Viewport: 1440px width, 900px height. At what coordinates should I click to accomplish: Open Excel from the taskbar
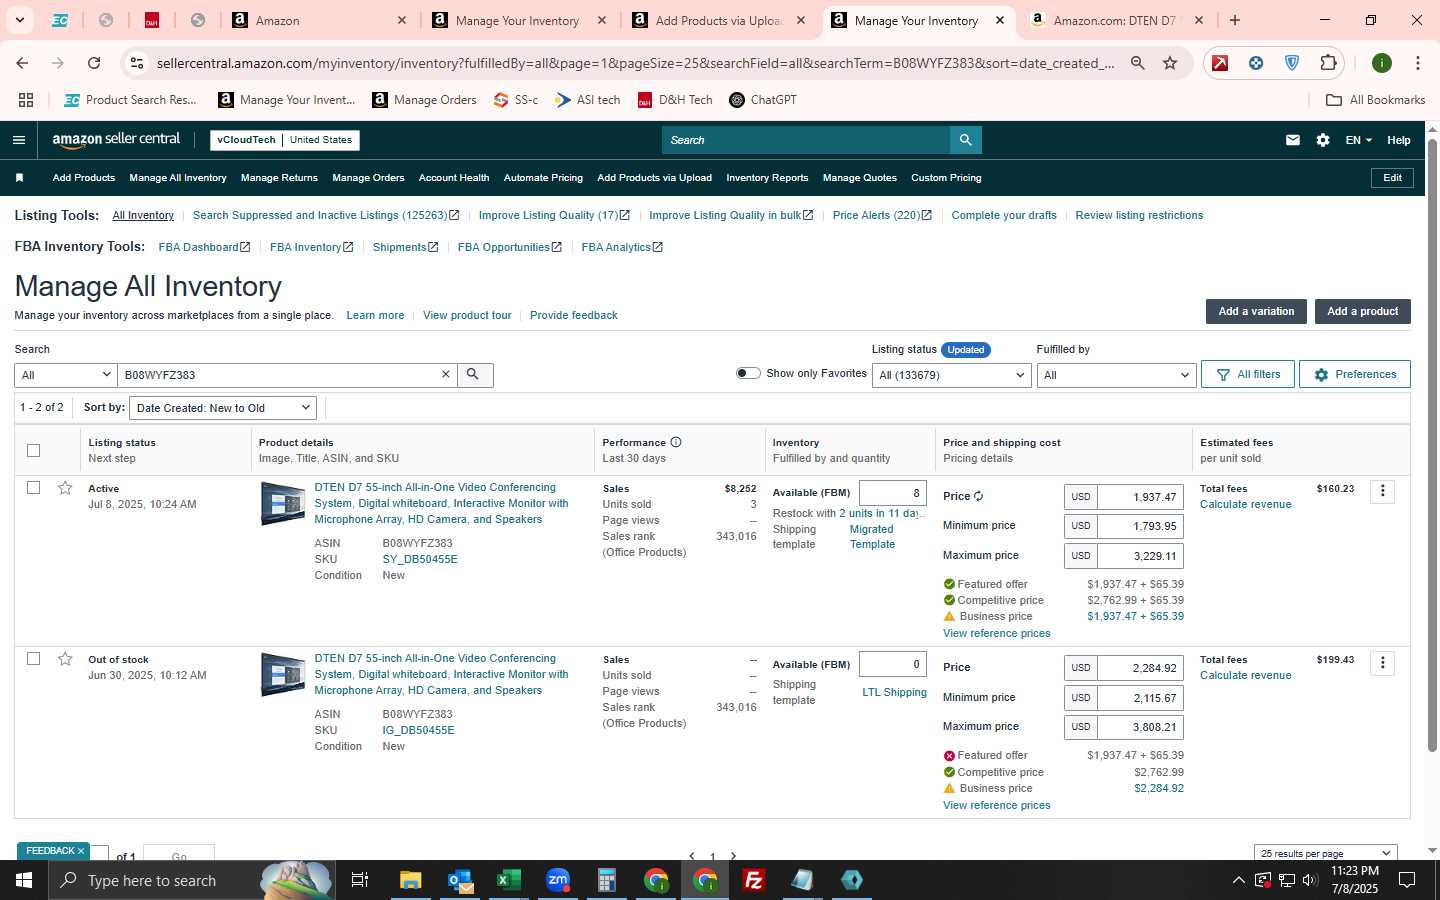tap(509, 880)
